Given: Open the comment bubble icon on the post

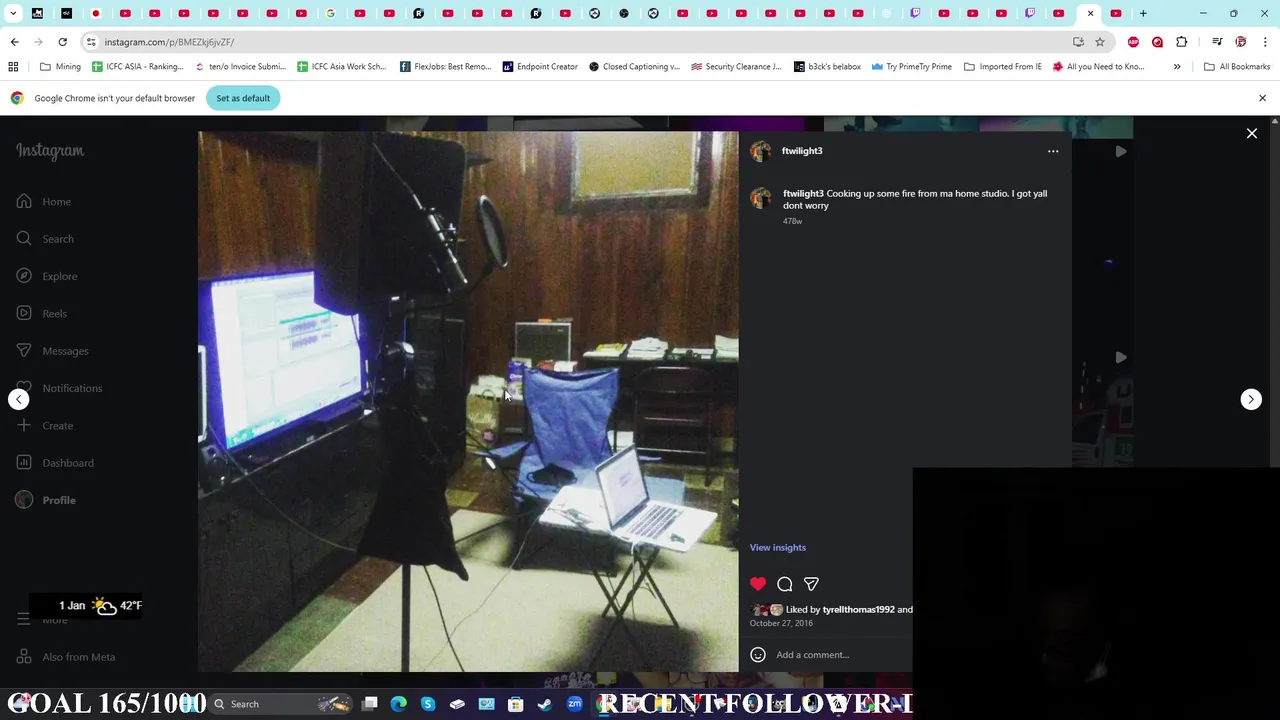Looking at the screenshot, I should click(x=785, y=584).
